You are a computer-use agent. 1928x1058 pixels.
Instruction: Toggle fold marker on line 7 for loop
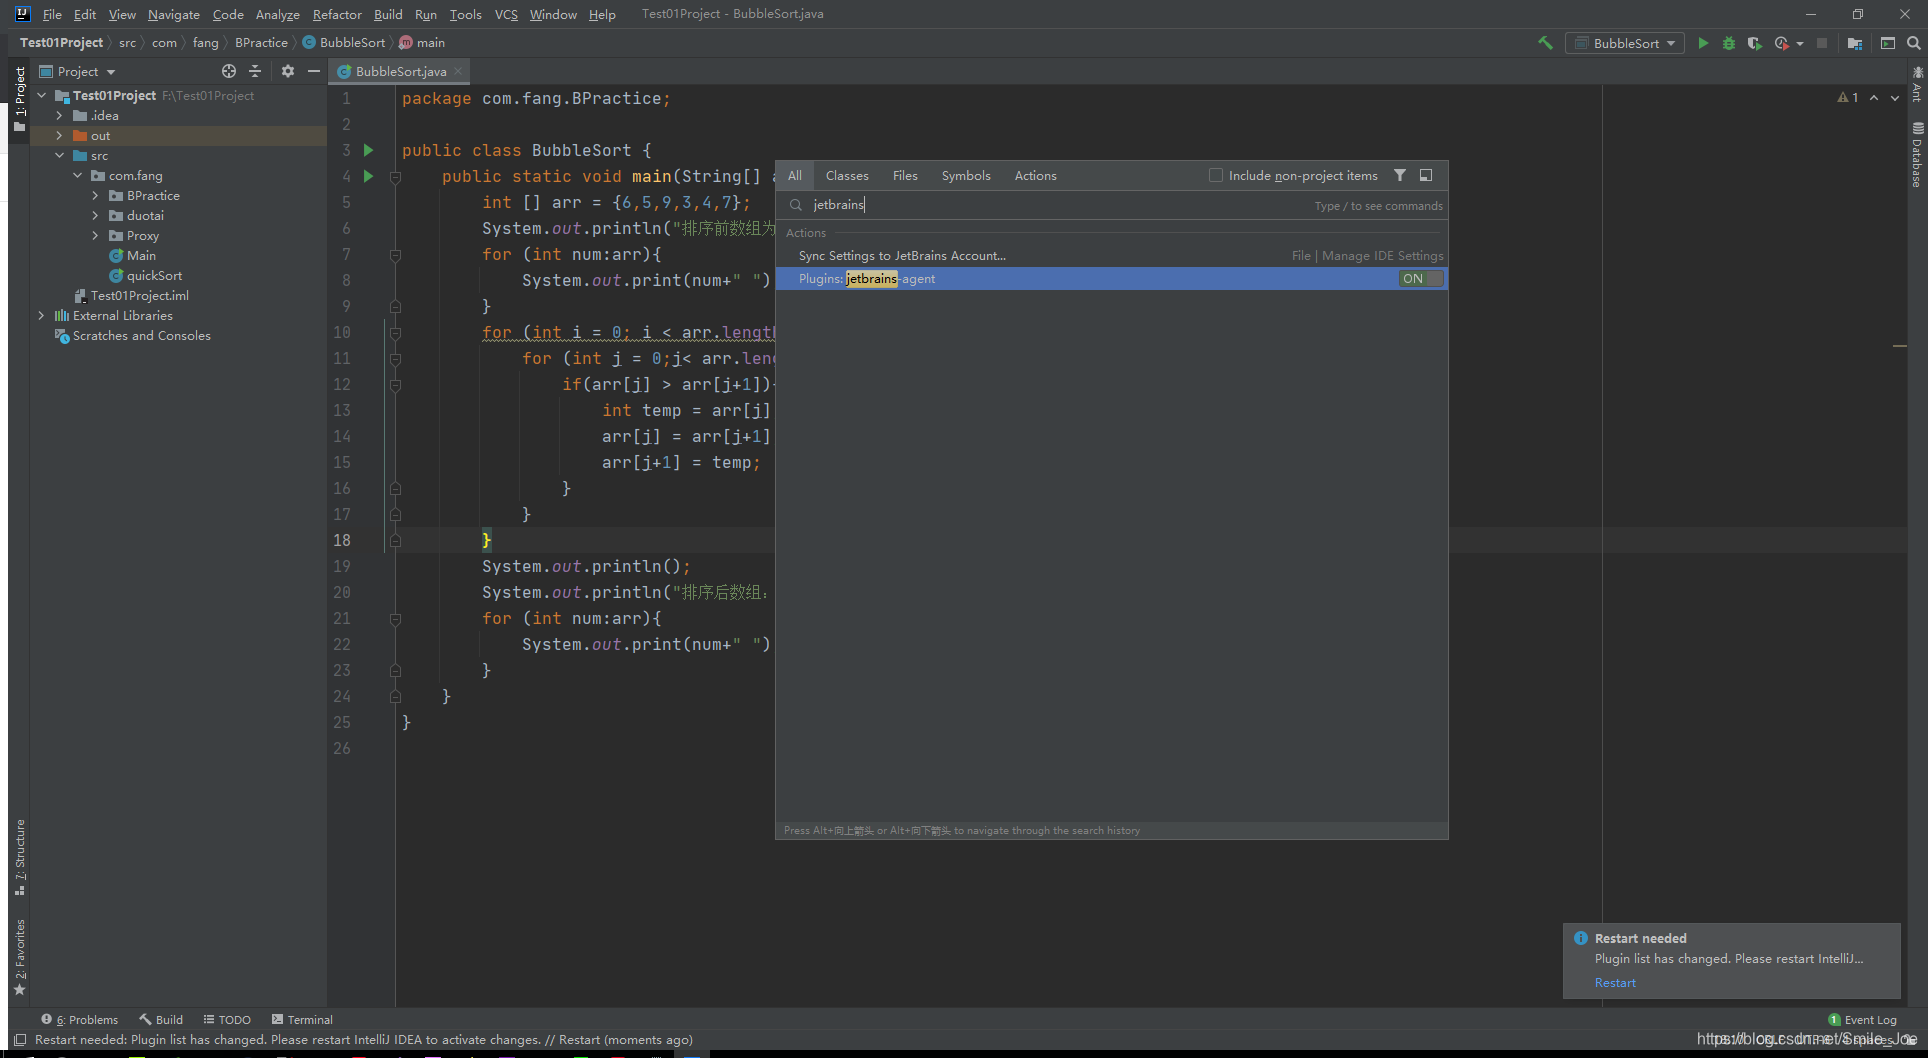[395, 255]
